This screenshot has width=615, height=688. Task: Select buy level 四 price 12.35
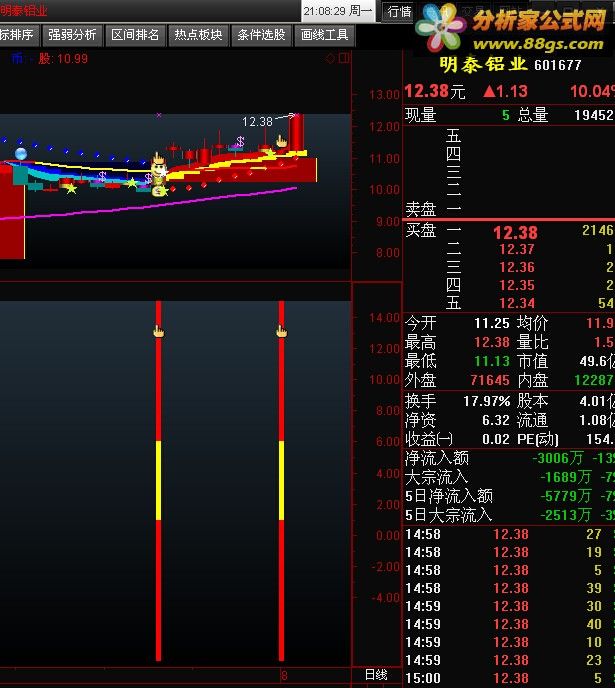point(517,285)
